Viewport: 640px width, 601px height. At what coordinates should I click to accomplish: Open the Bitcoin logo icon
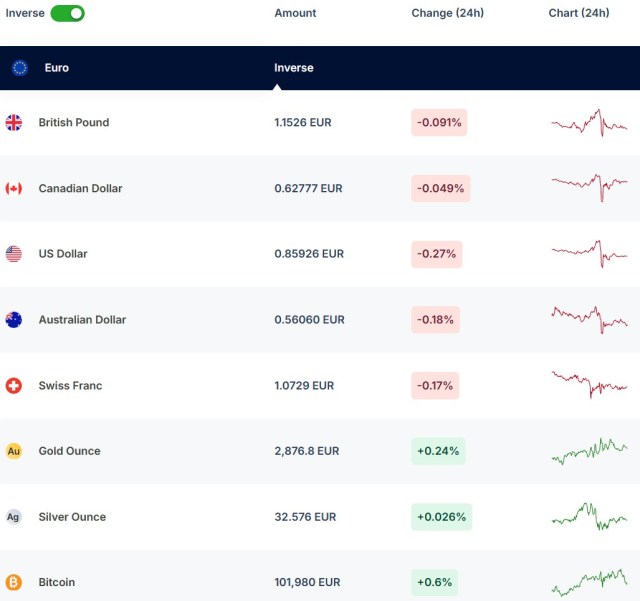point(14,582)
